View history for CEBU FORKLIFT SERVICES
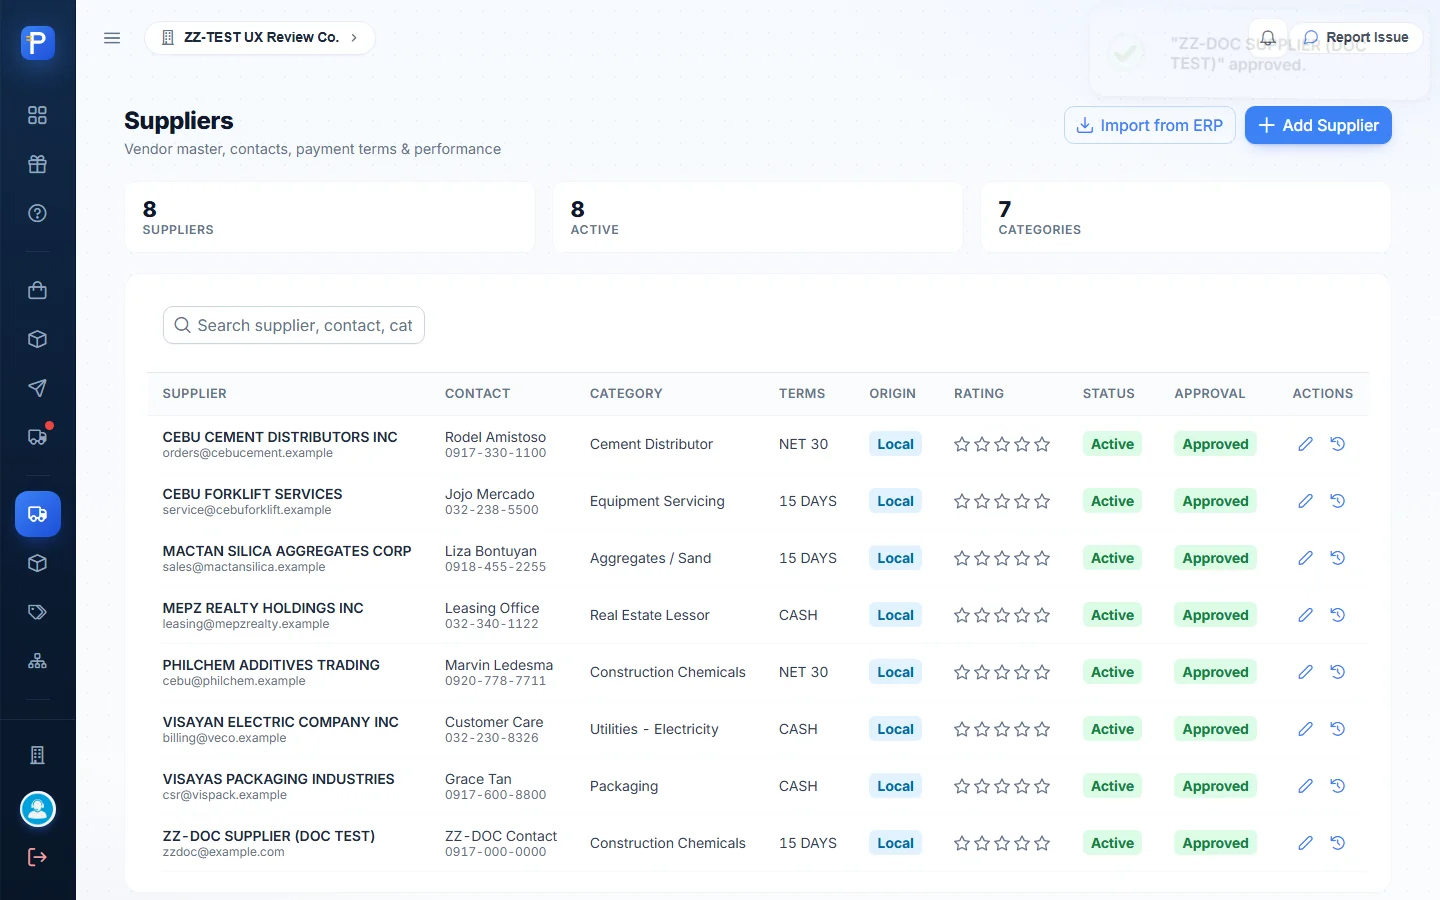The width and height of the screenshot is (1440, 900). (x=1338, y=501)
